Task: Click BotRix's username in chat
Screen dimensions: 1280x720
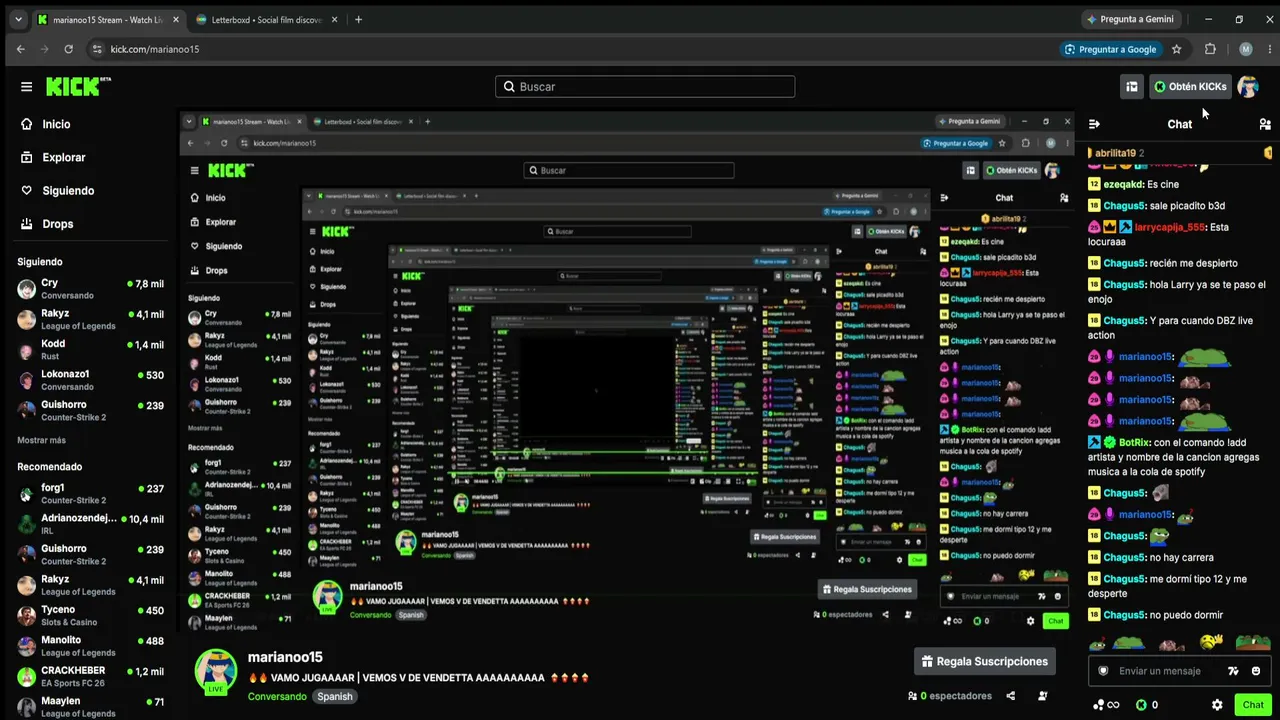Action: pyautogui.click(x=1134, y=442)
